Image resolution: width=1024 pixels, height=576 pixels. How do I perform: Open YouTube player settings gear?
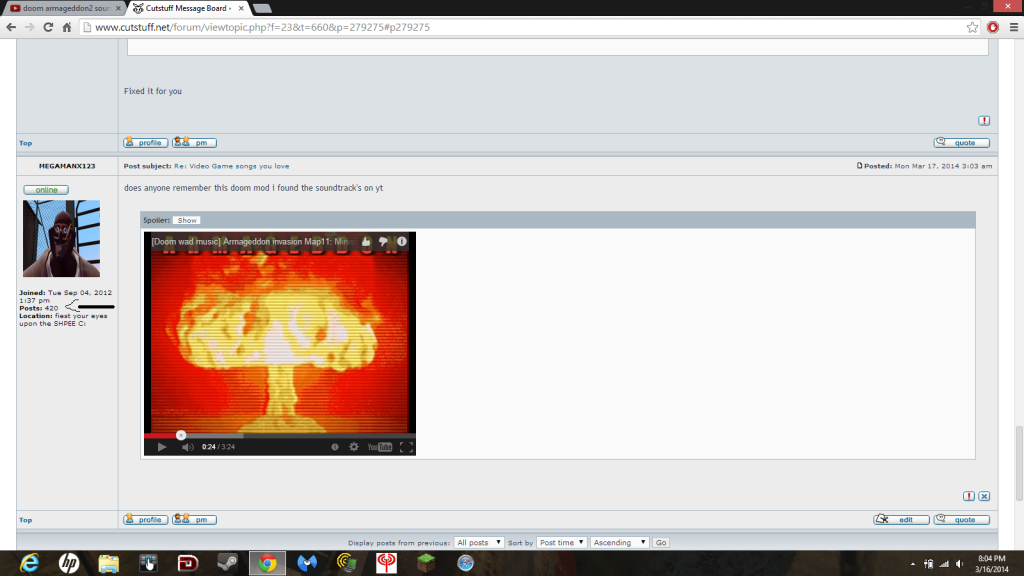(353, 447)
